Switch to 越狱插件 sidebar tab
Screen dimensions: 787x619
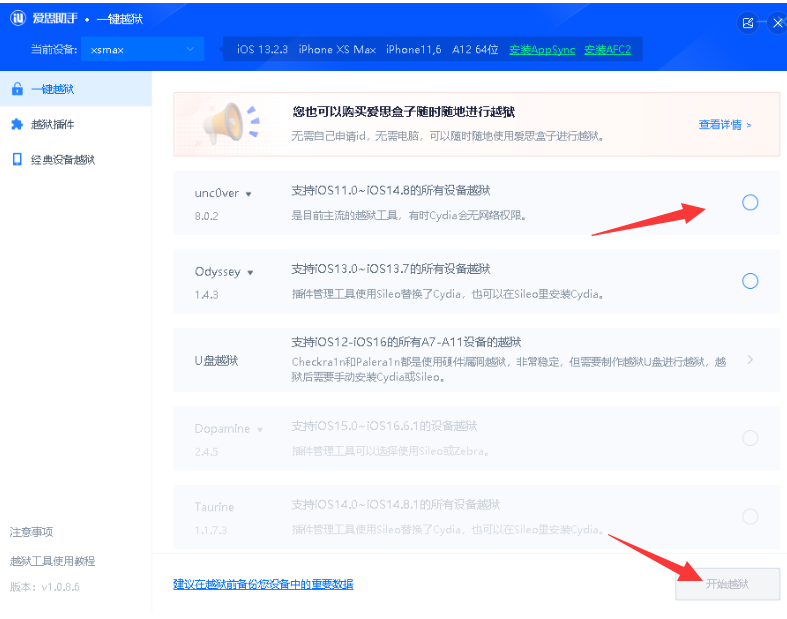click(x=76, y=124)
